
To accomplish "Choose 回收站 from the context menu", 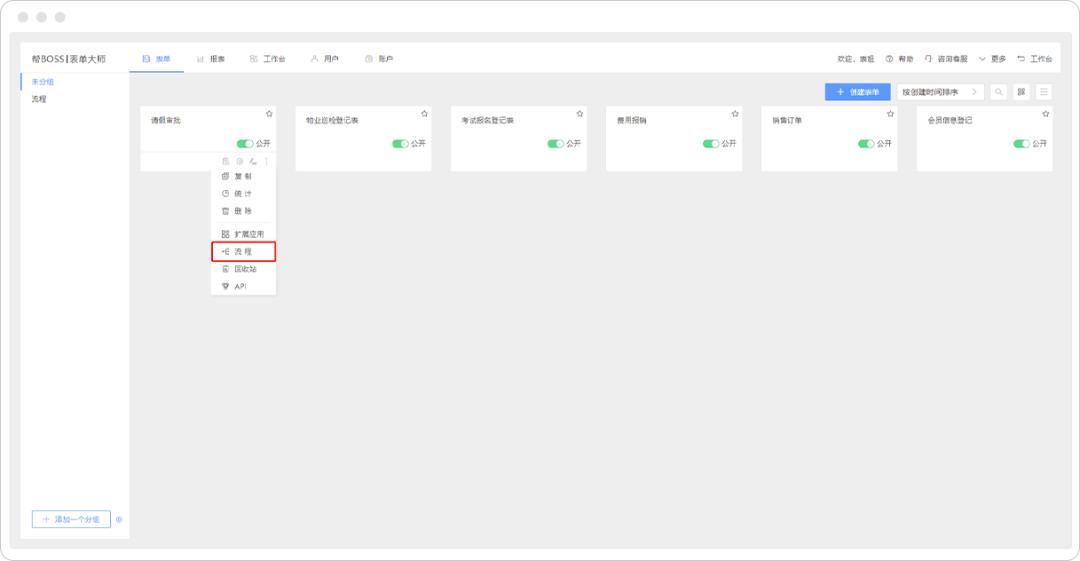I will pos(243,269).
